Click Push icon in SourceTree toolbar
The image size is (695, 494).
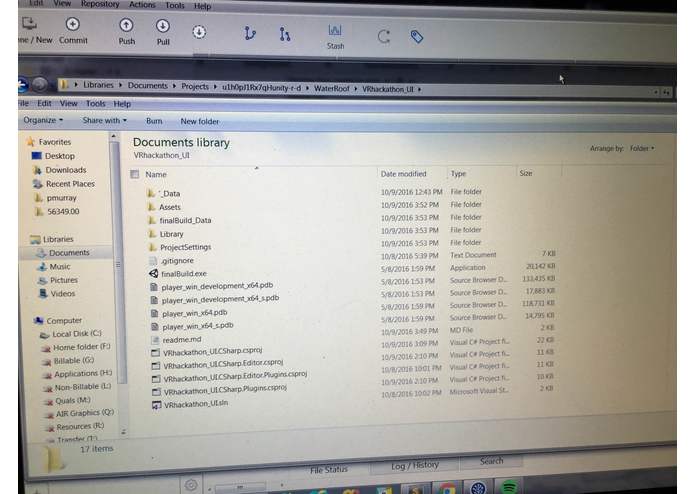pos(126,25)
